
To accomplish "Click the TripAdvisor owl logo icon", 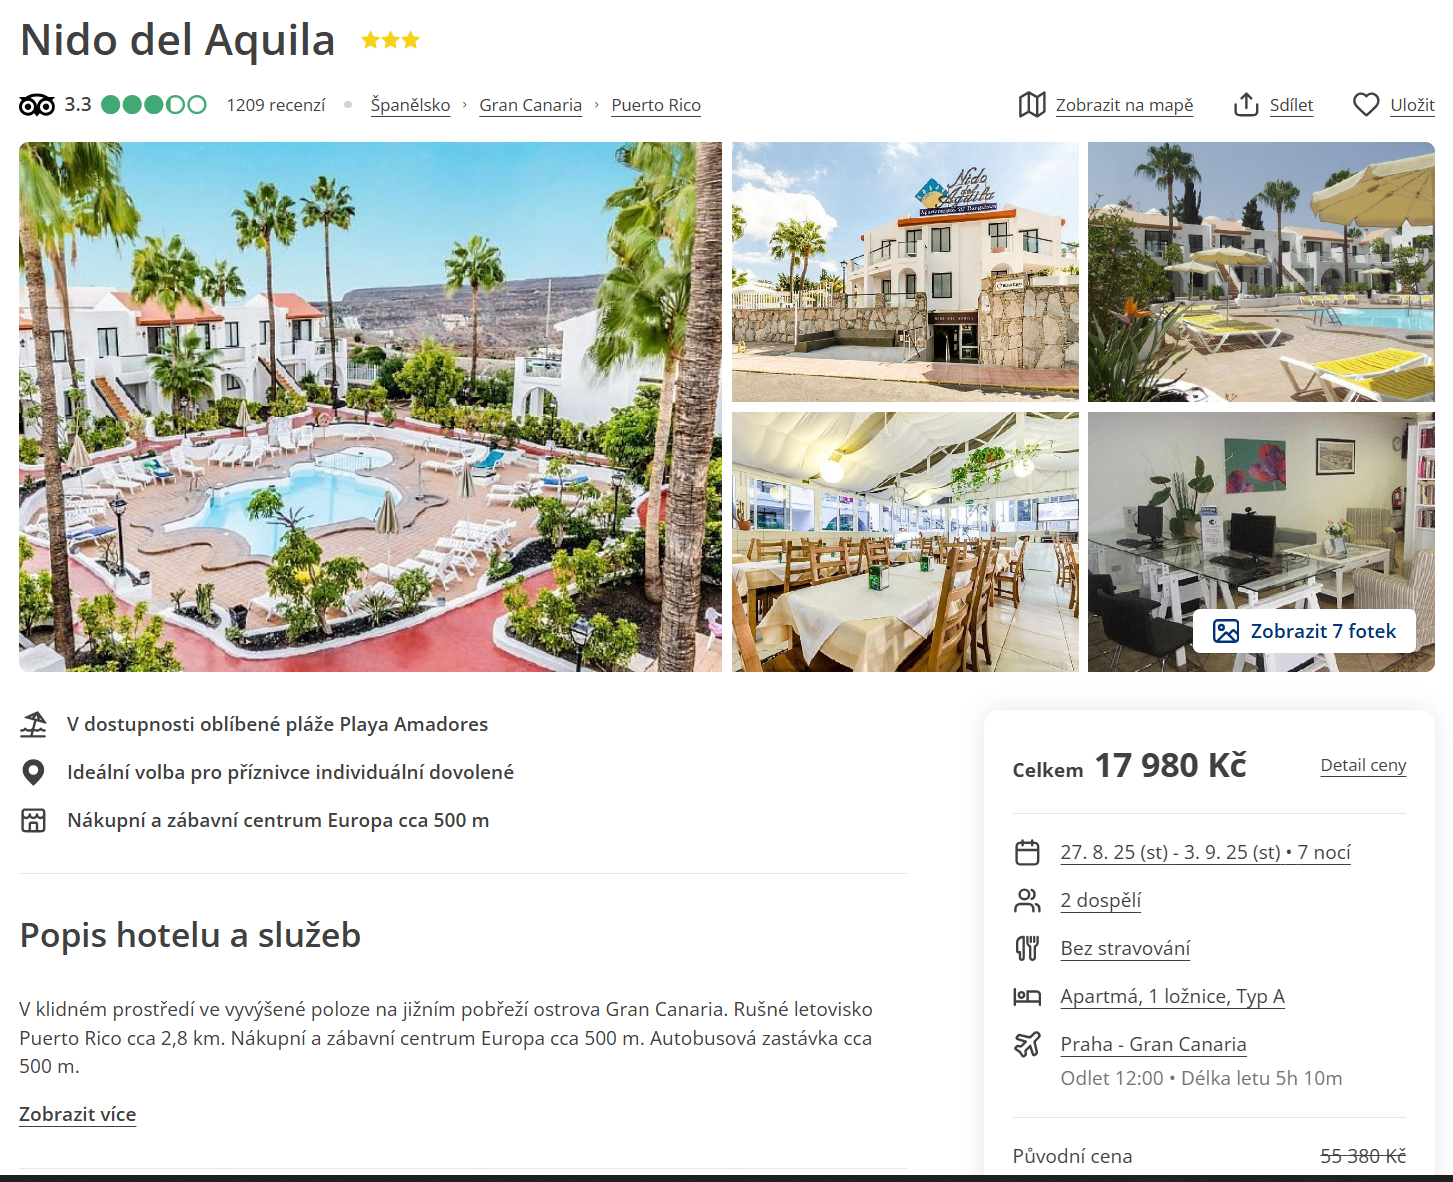I will point(37,105).
